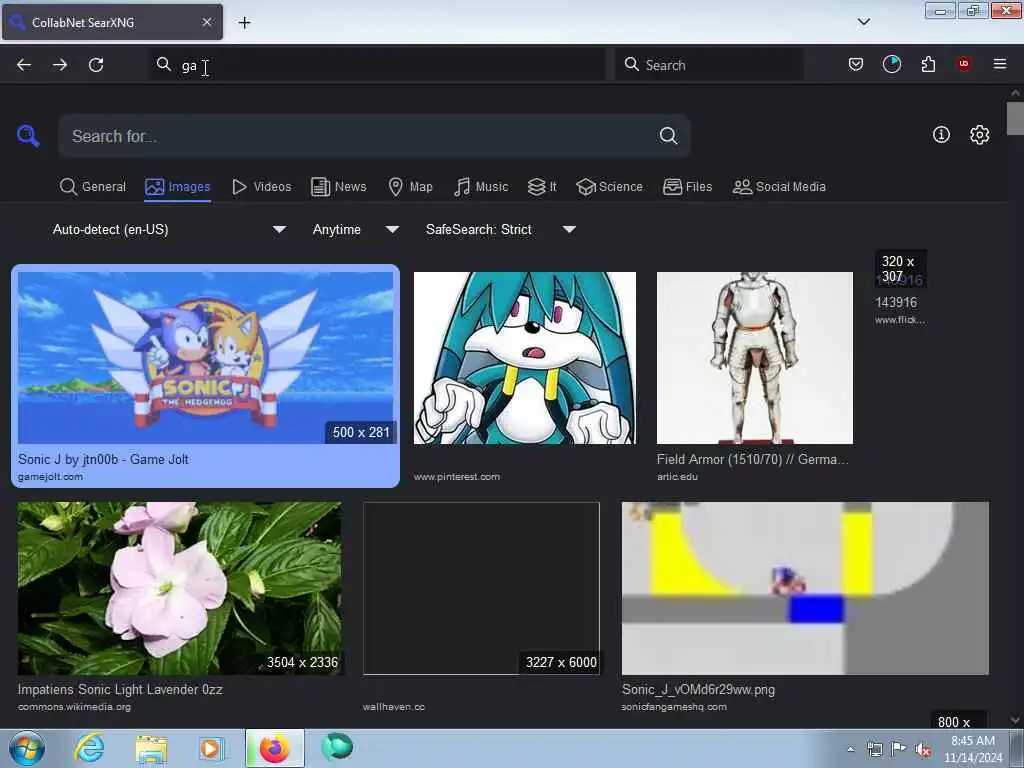Click the scrollbar down arrow
This screenshot has width=1024, height=768.
point(1015,720)
